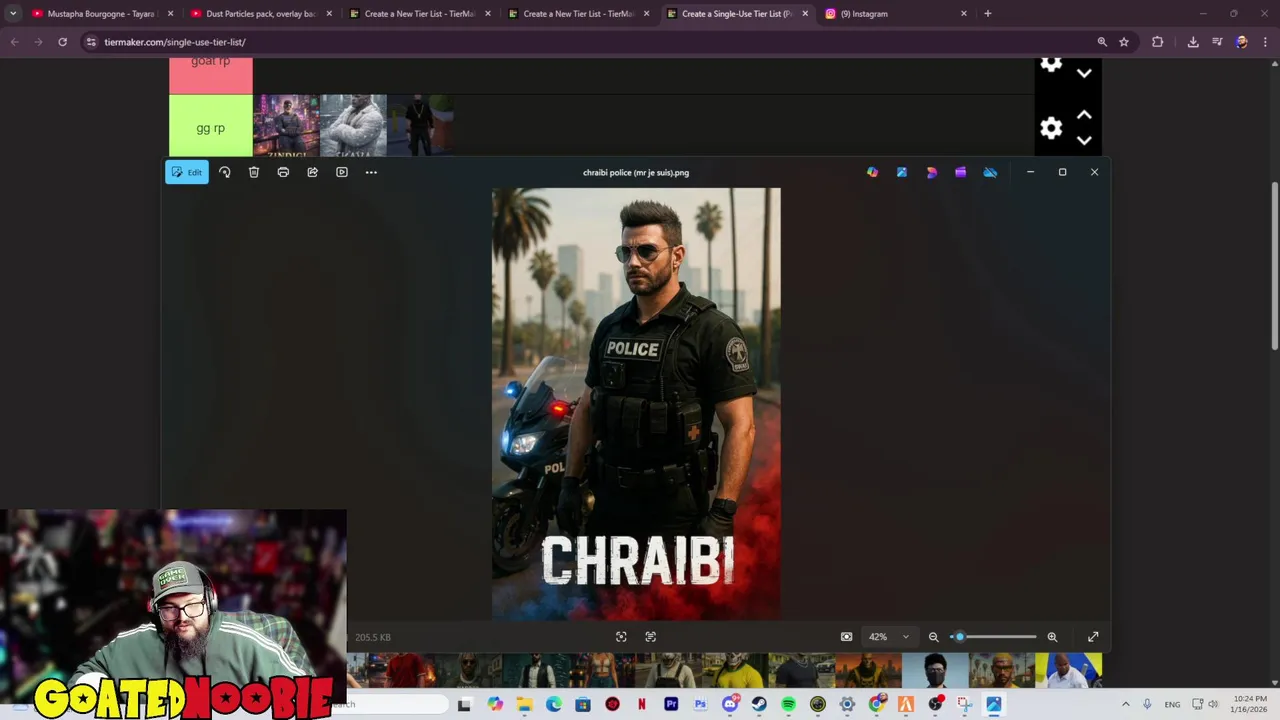Switch to first Create a New Tier List tab
The width and height of the screenshot is (1280, 720).
pyautogui.click(x=419, y=14)
